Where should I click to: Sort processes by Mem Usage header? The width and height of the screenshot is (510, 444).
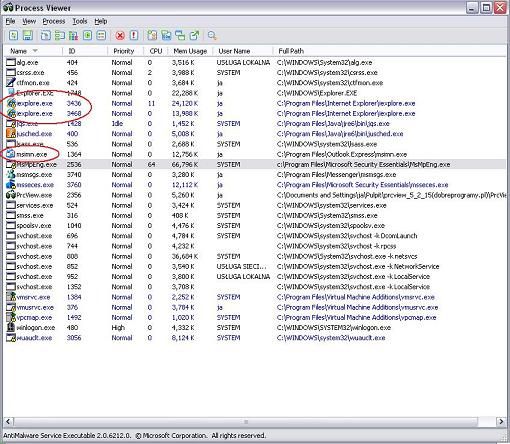point(190,51)
